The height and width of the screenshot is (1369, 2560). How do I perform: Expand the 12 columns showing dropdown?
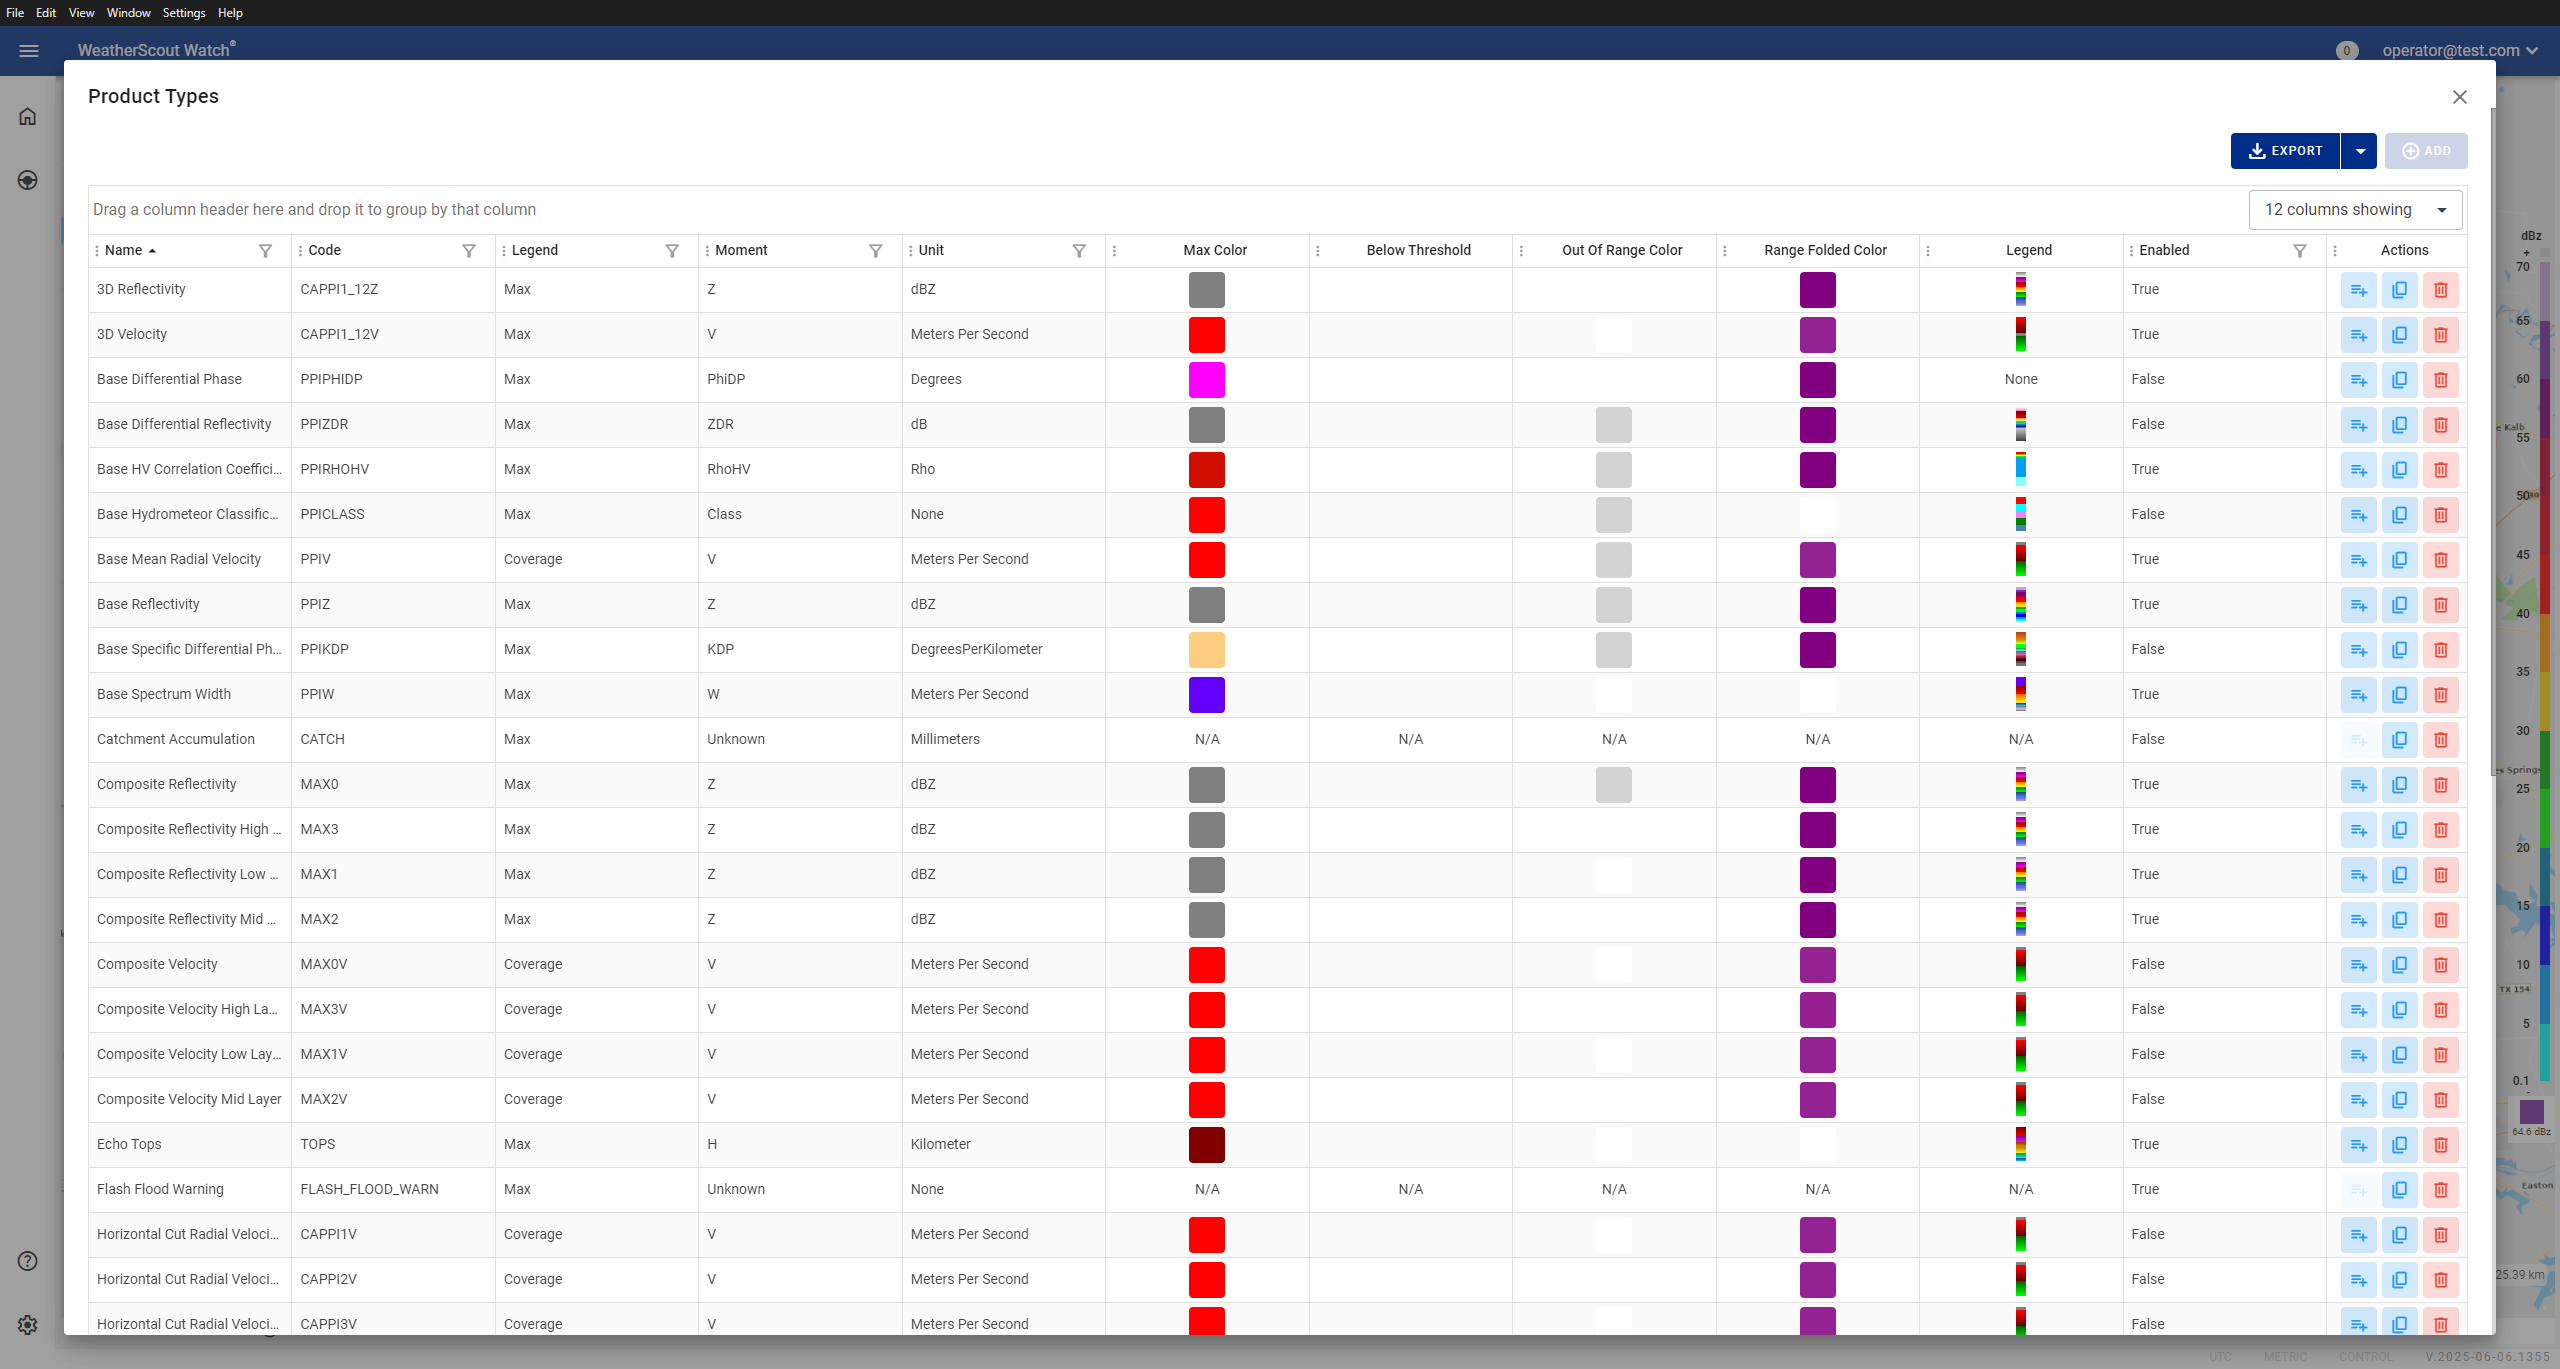[x=2355, y=210]
